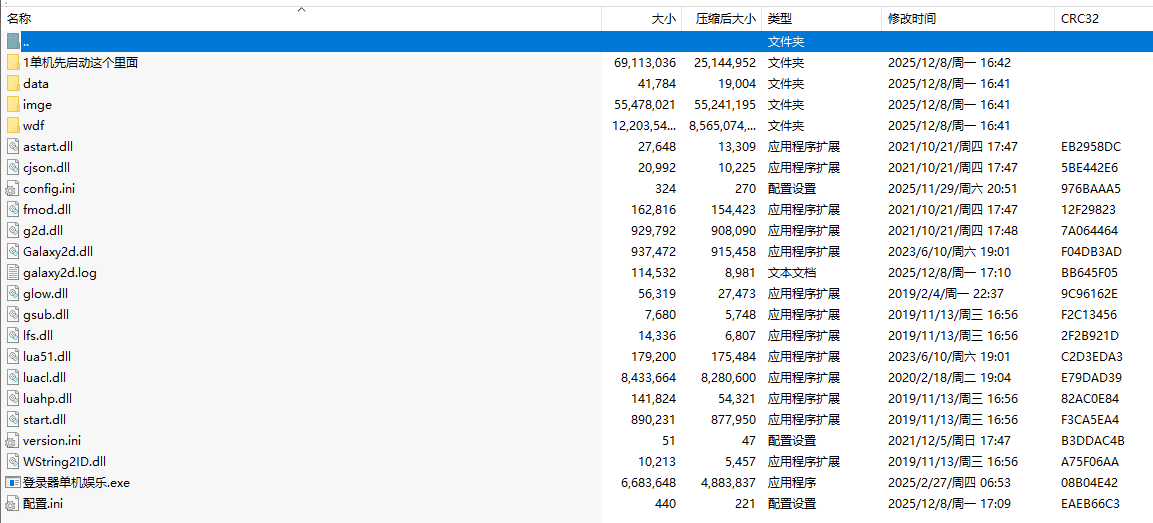Select the data folder icon

click(x=13, y=84)
